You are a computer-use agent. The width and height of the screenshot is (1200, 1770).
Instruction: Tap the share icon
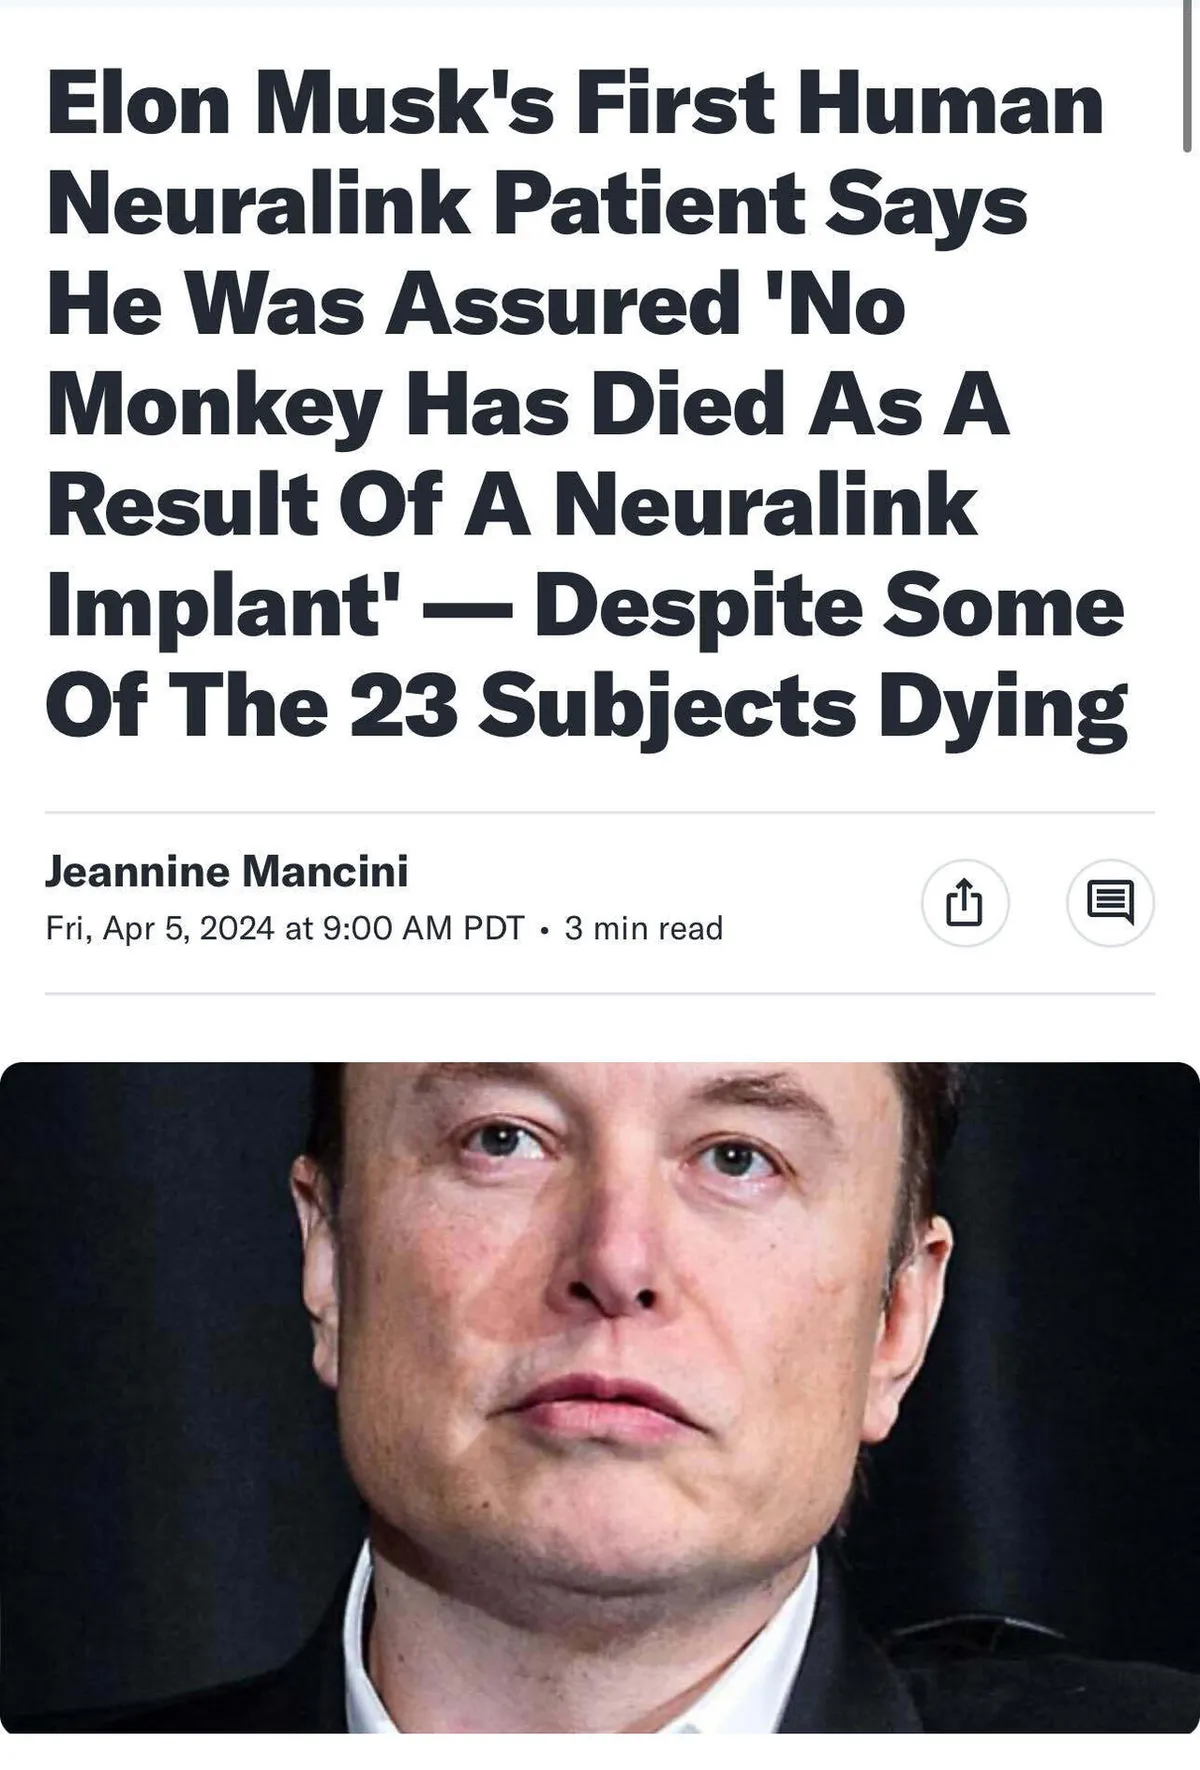point(964,903)
